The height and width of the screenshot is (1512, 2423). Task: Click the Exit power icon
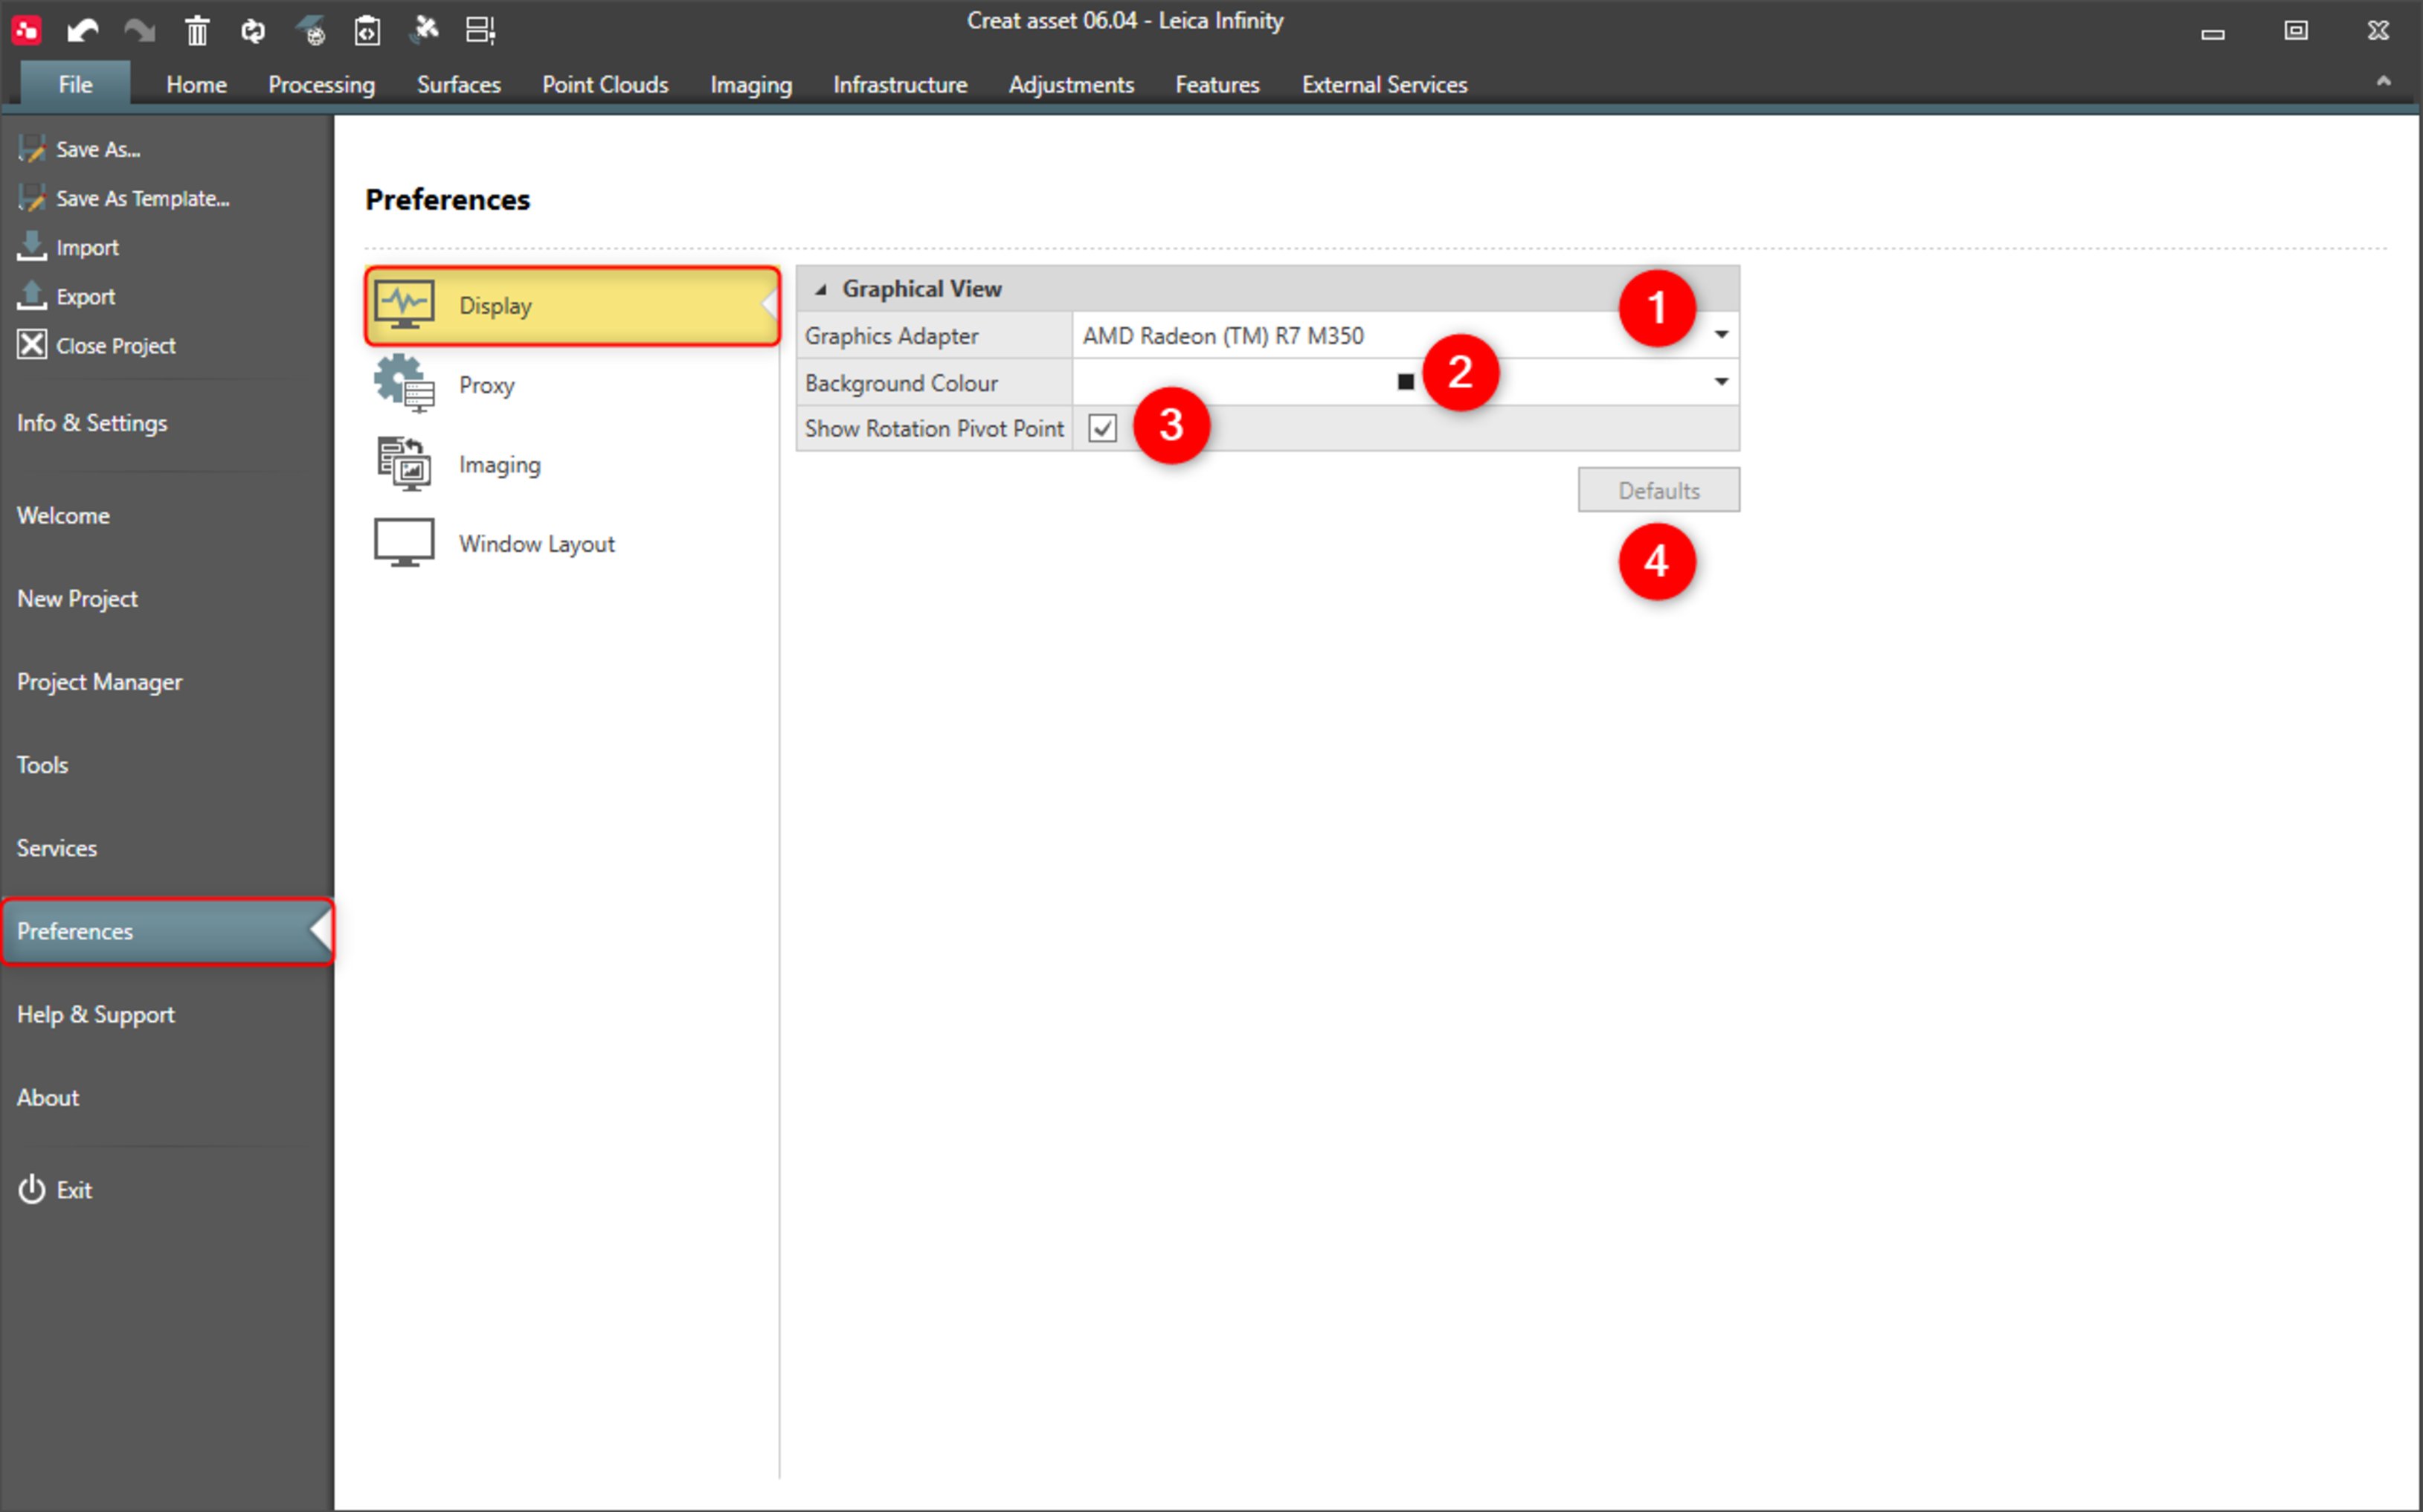[x=31, y=1189]
